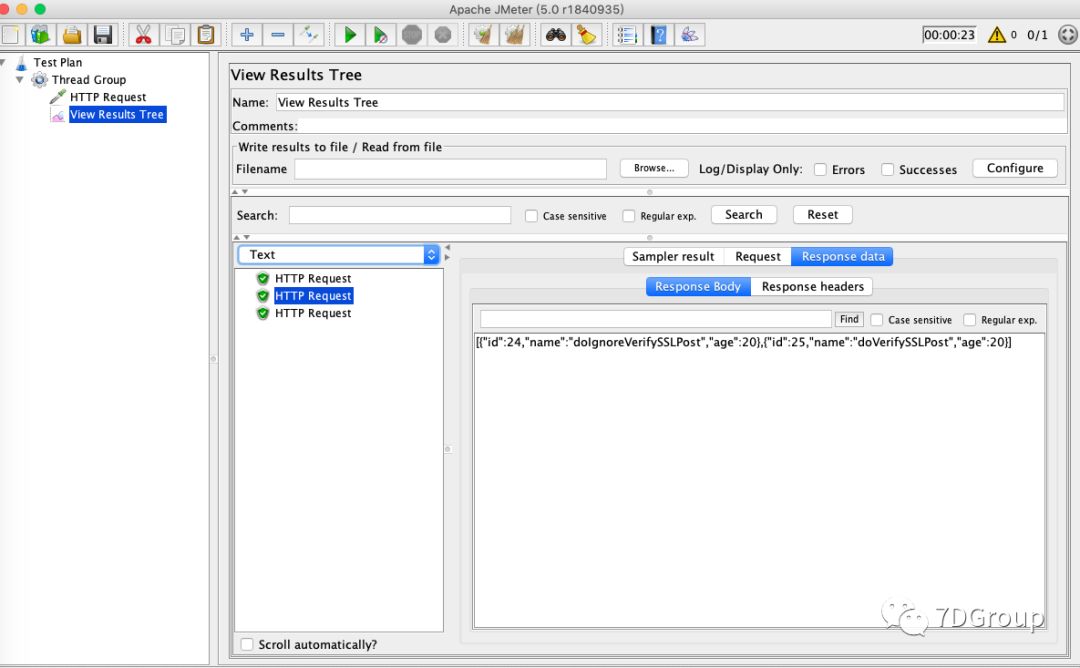Select Thread Group in the tree

coord(89,80)
